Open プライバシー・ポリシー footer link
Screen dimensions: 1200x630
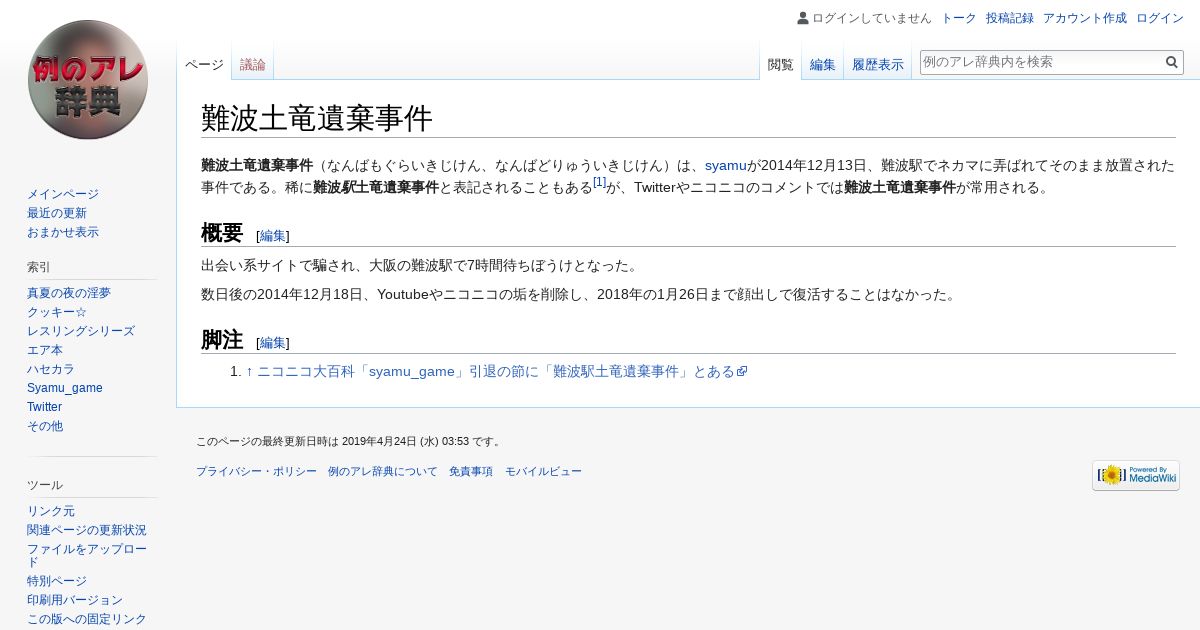(256, 471)
